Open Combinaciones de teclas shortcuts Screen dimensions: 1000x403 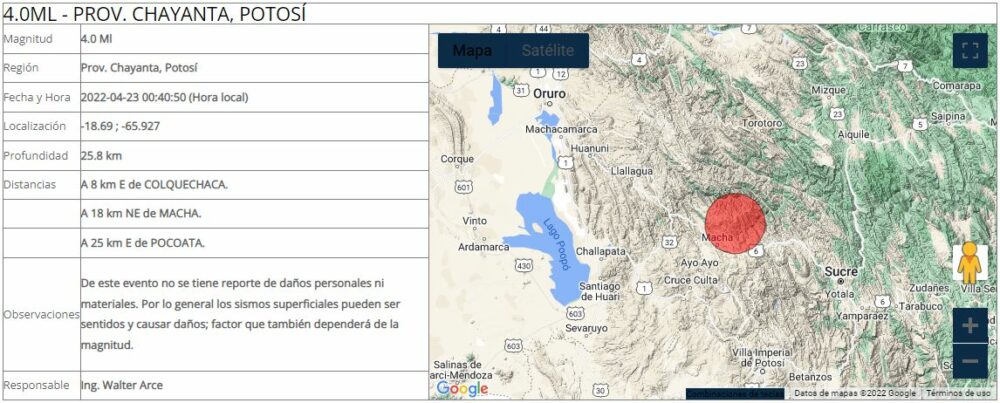coord(734,394)
